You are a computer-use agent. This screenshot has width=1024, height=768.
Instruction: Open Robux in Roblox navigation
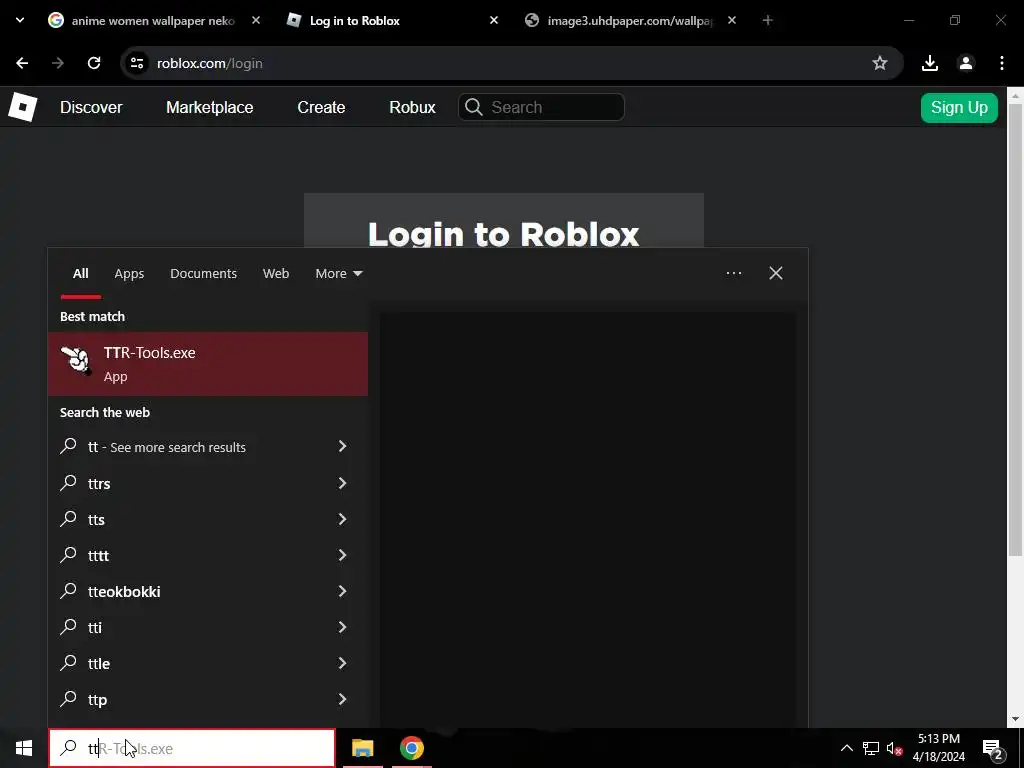click(412, 107)
